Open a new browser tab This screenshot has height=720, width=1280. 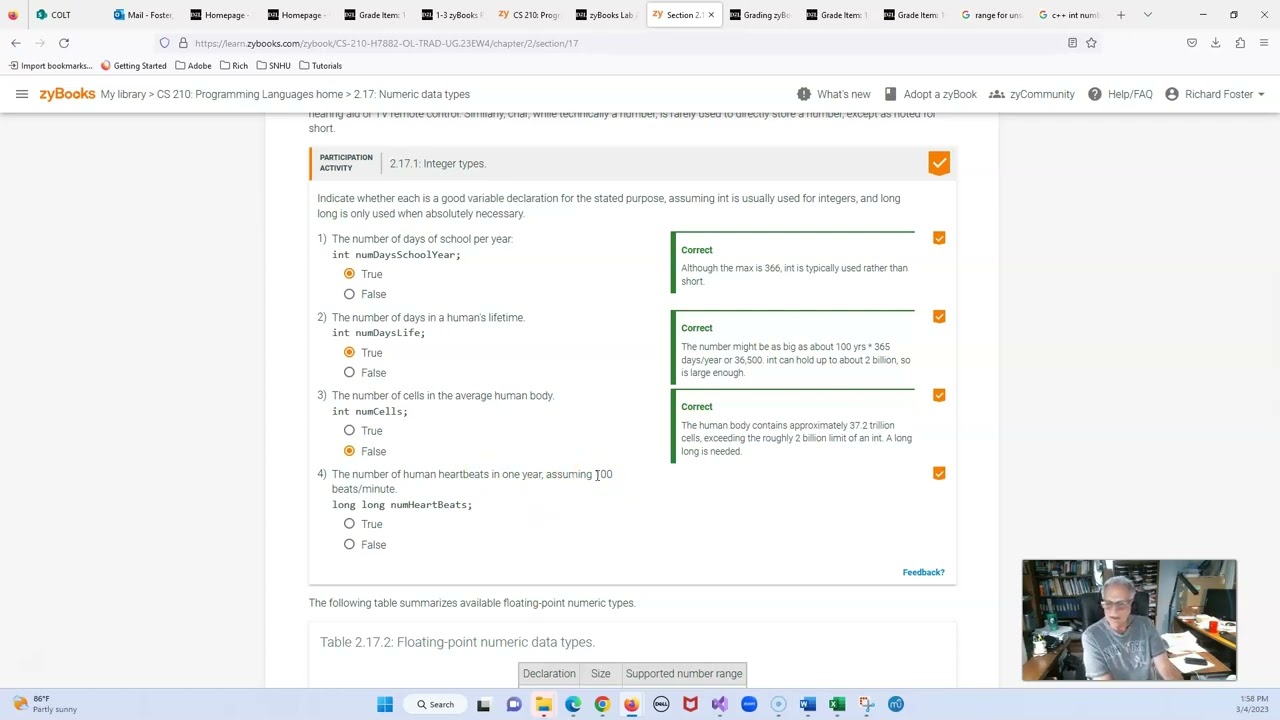point(1121,15)
